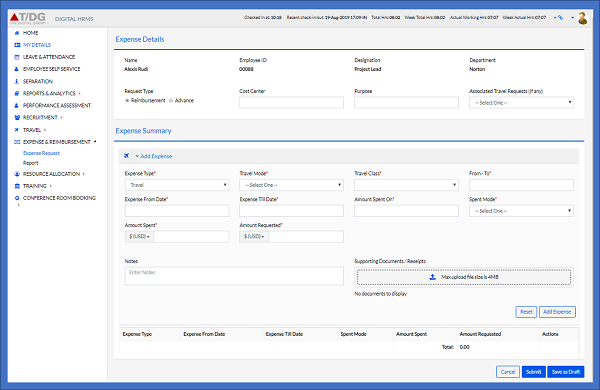Click the Submit button
Screen dimensions: 600x390
click(x=533, y=372)
